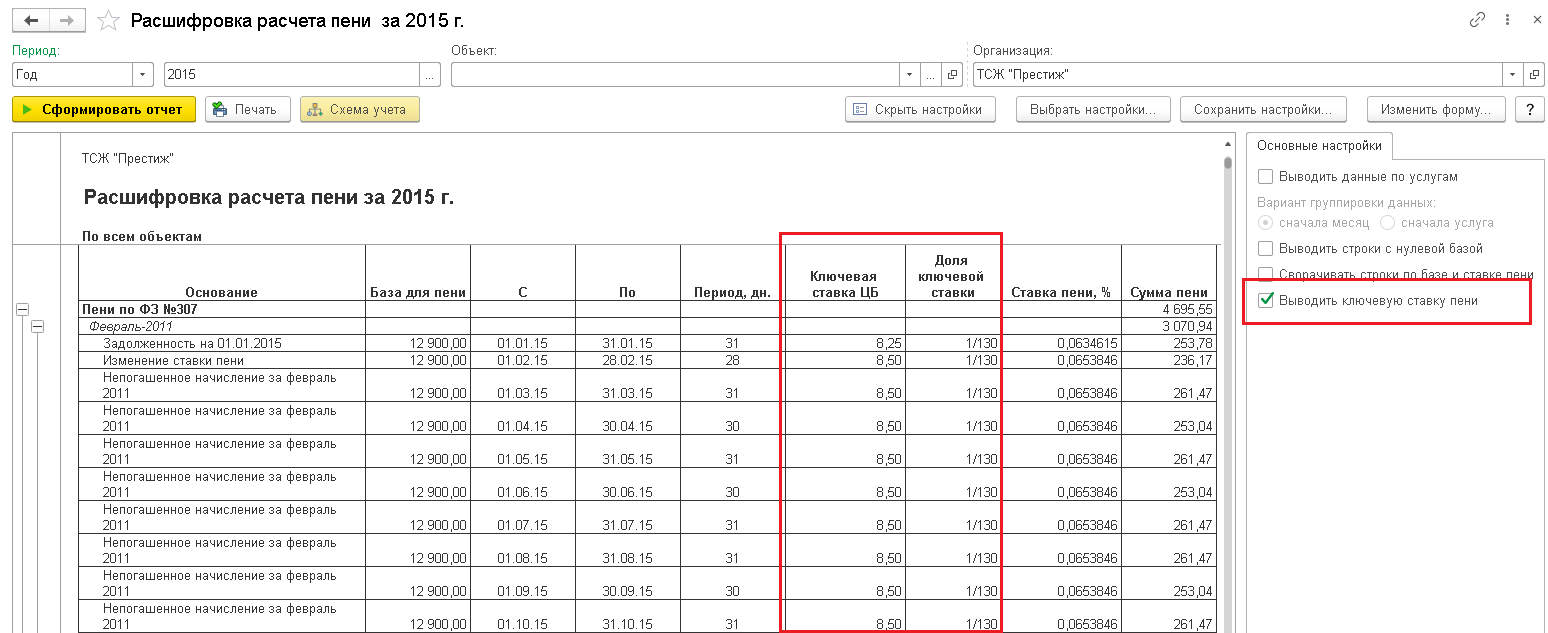Expand the Период type dropdown showing Год
The image size is (1548, 633).
point(143,75)
